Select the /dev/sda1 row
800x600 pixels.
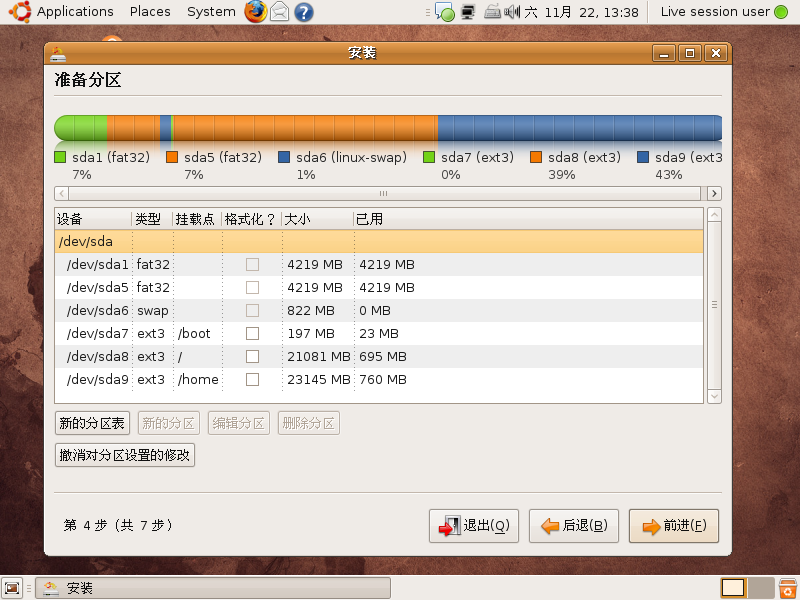[x=379, y=264]
